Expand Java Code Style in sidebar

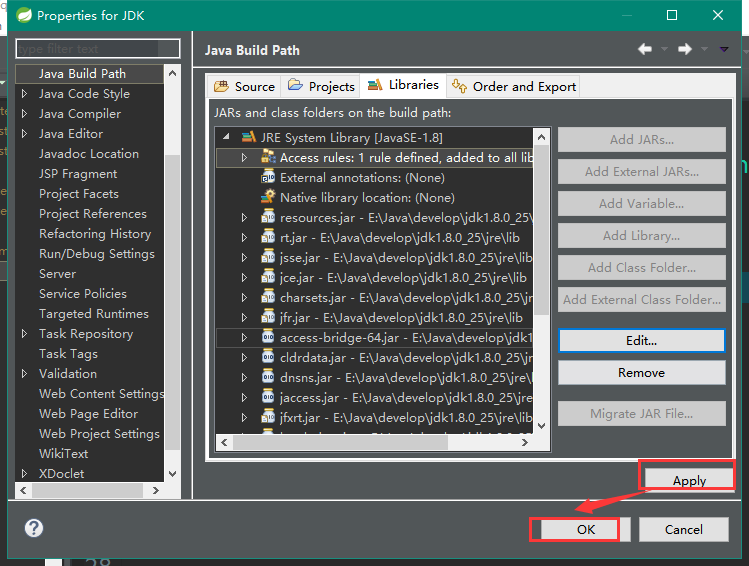pos(24,94)
